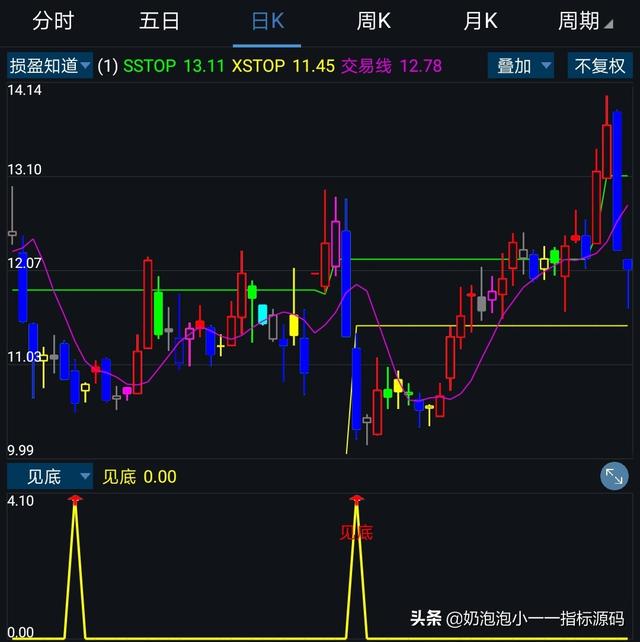Click the red 见底 label under the second signal spike
Screen dimensions: 640x642
356,533
